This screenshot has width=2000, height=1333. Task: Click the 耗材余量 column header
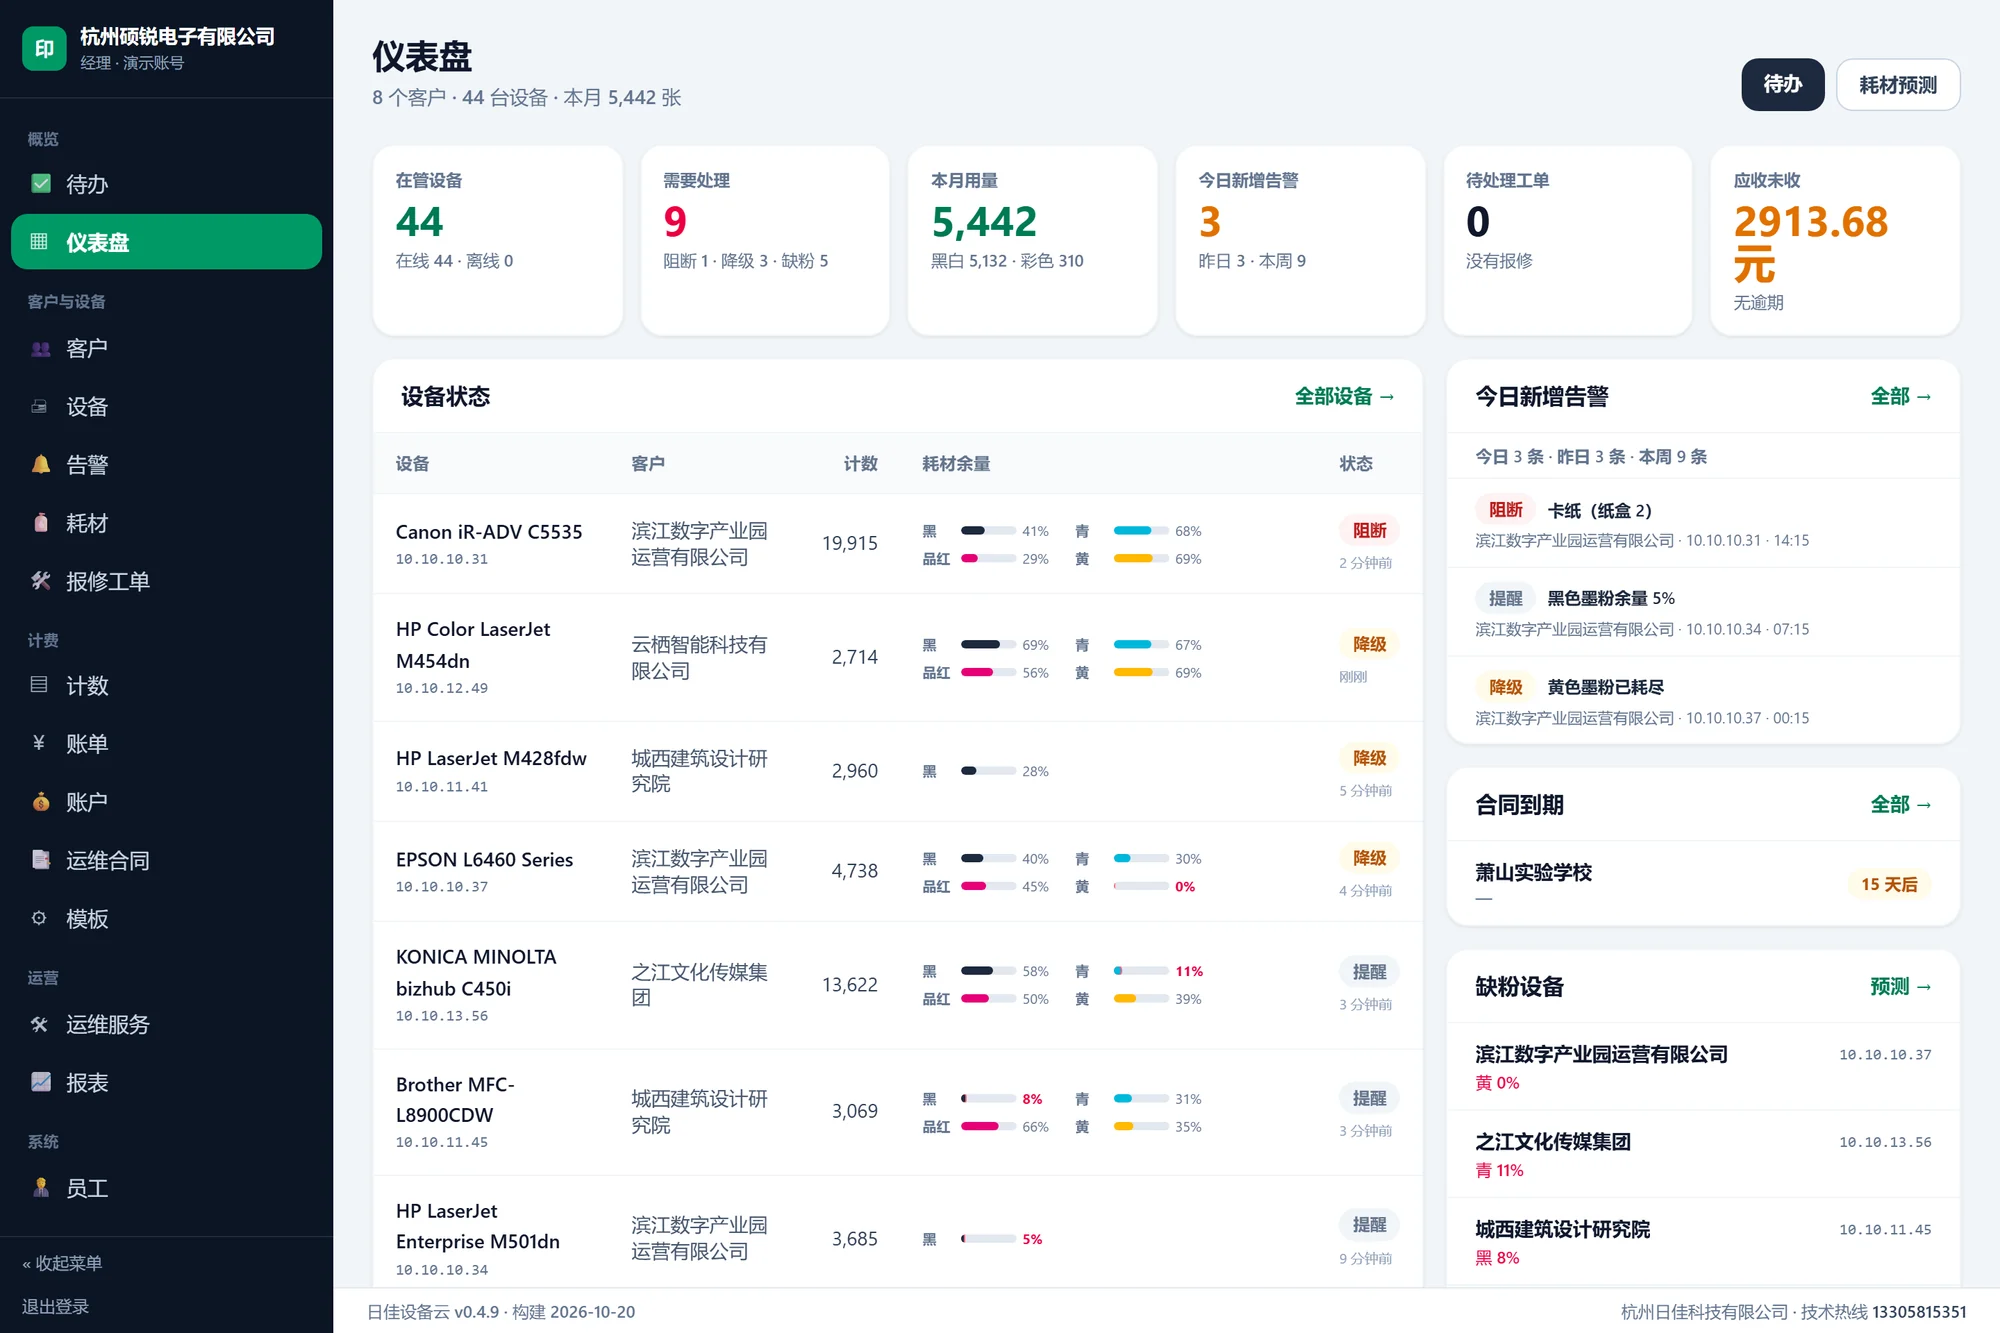(956, 464)
